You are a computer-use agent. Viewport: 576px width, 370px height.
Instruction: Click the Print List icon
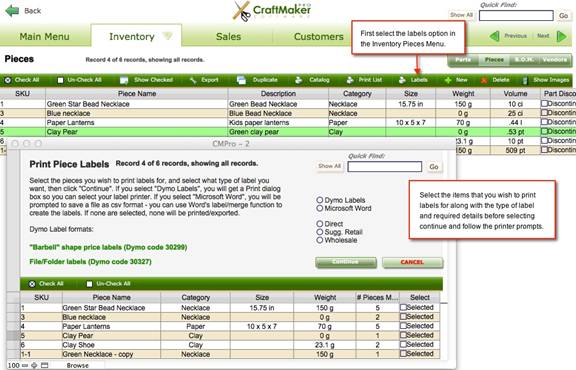coord(350,80)
